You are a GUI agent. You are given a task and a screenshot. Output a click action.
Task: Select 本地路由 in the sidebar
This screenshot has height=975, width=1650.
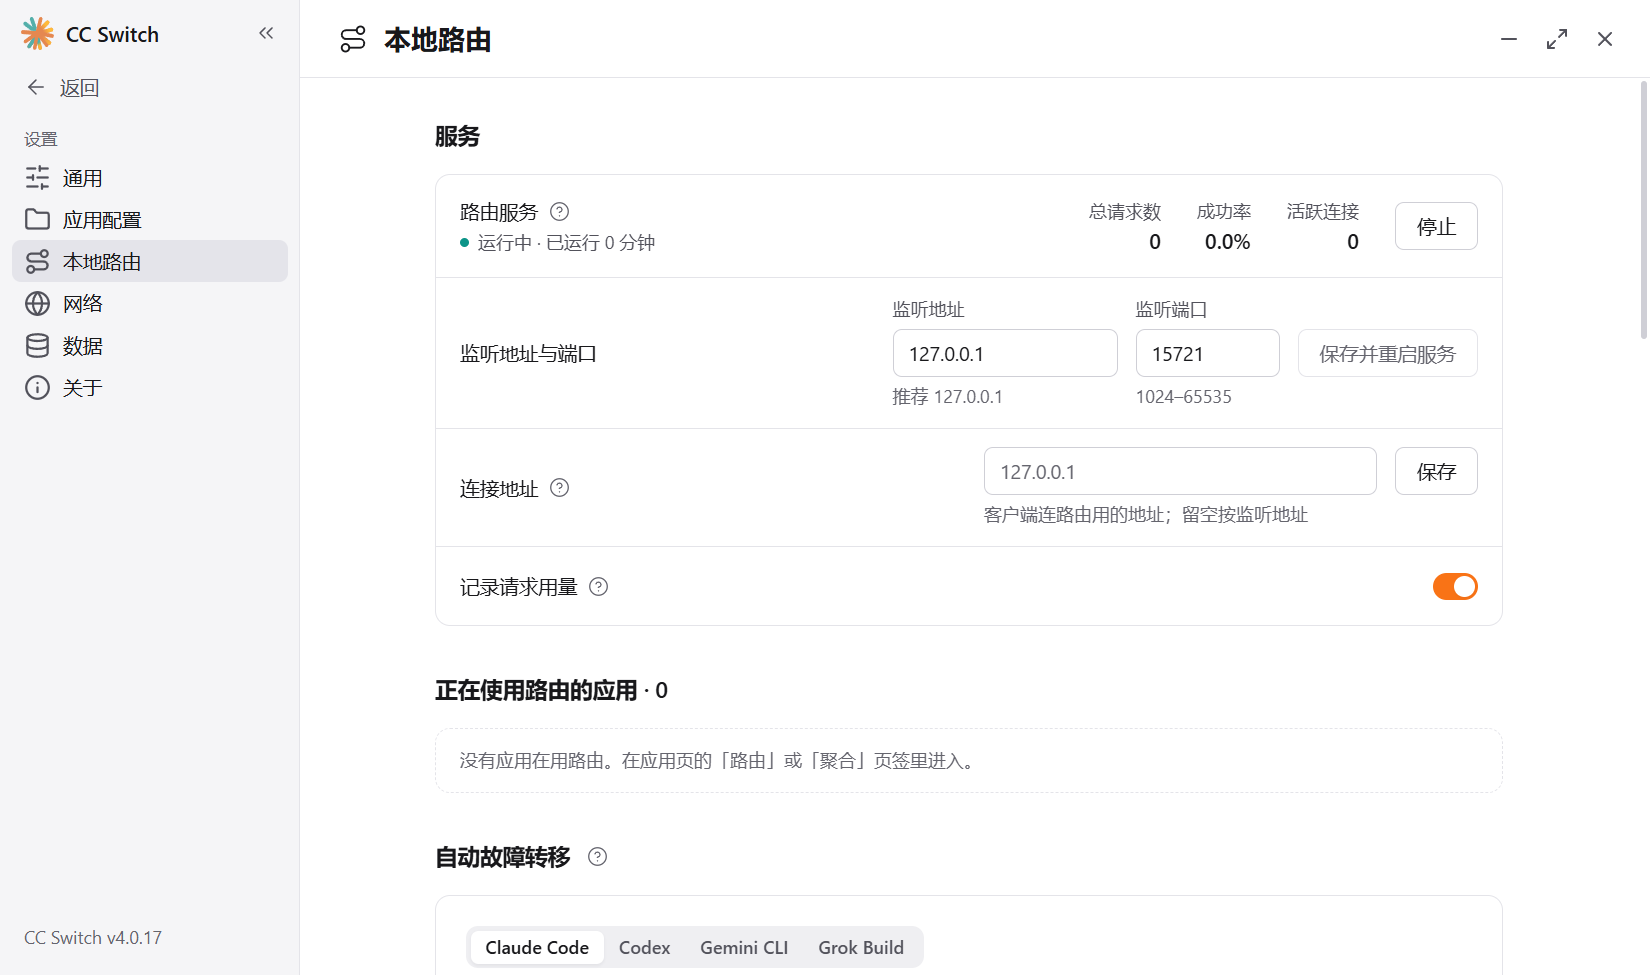click(150, 262)
